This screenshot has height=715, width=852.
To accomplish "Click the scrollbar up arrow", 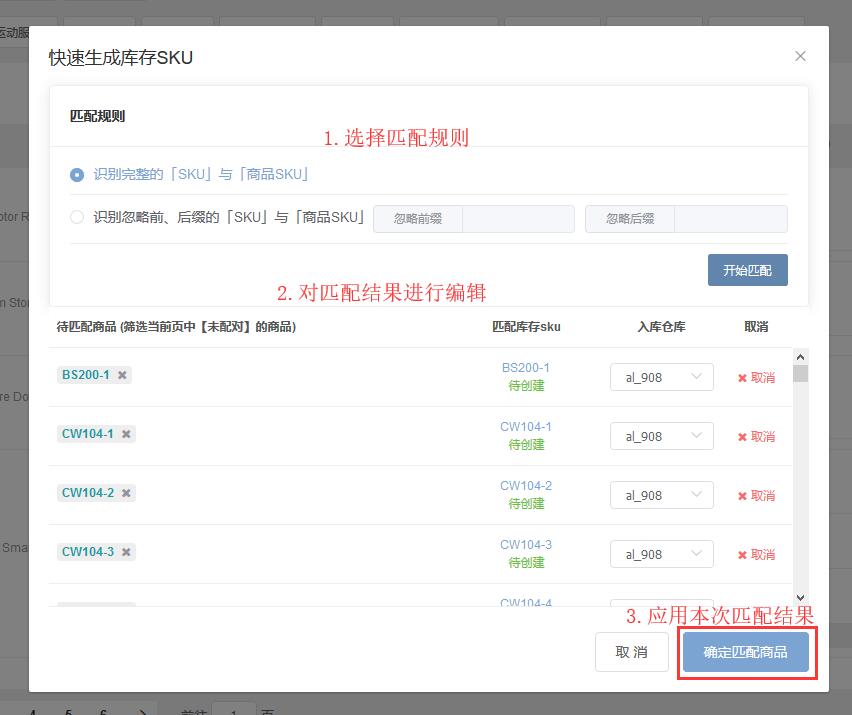I will point(800,357).
